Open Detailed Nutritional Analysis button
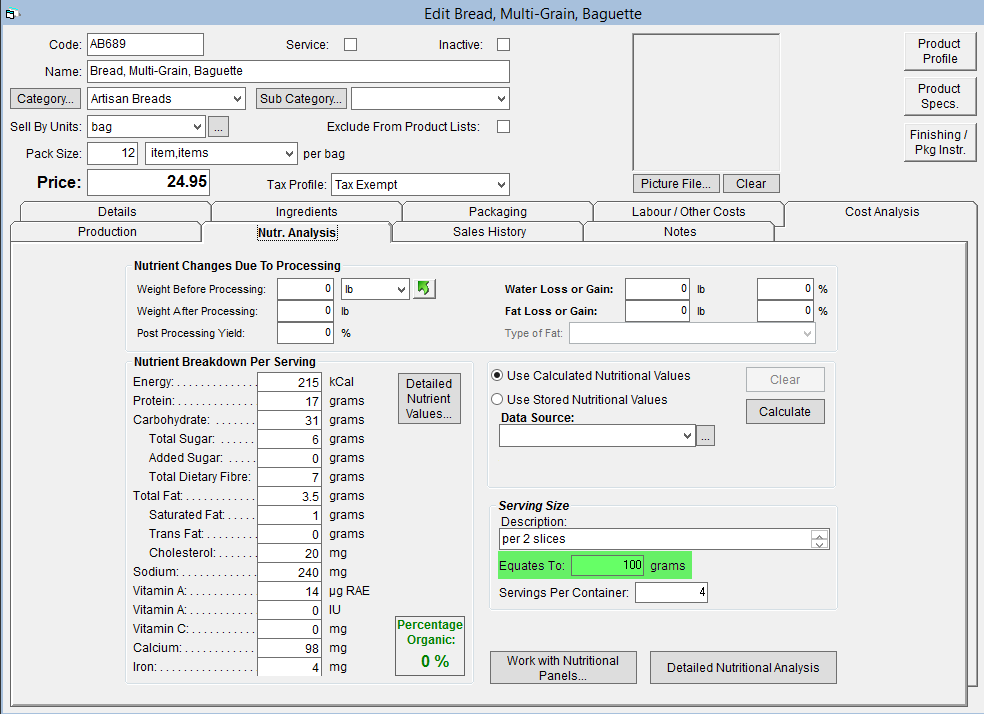Viewport: 984px width, 714px height. (743, 668)
